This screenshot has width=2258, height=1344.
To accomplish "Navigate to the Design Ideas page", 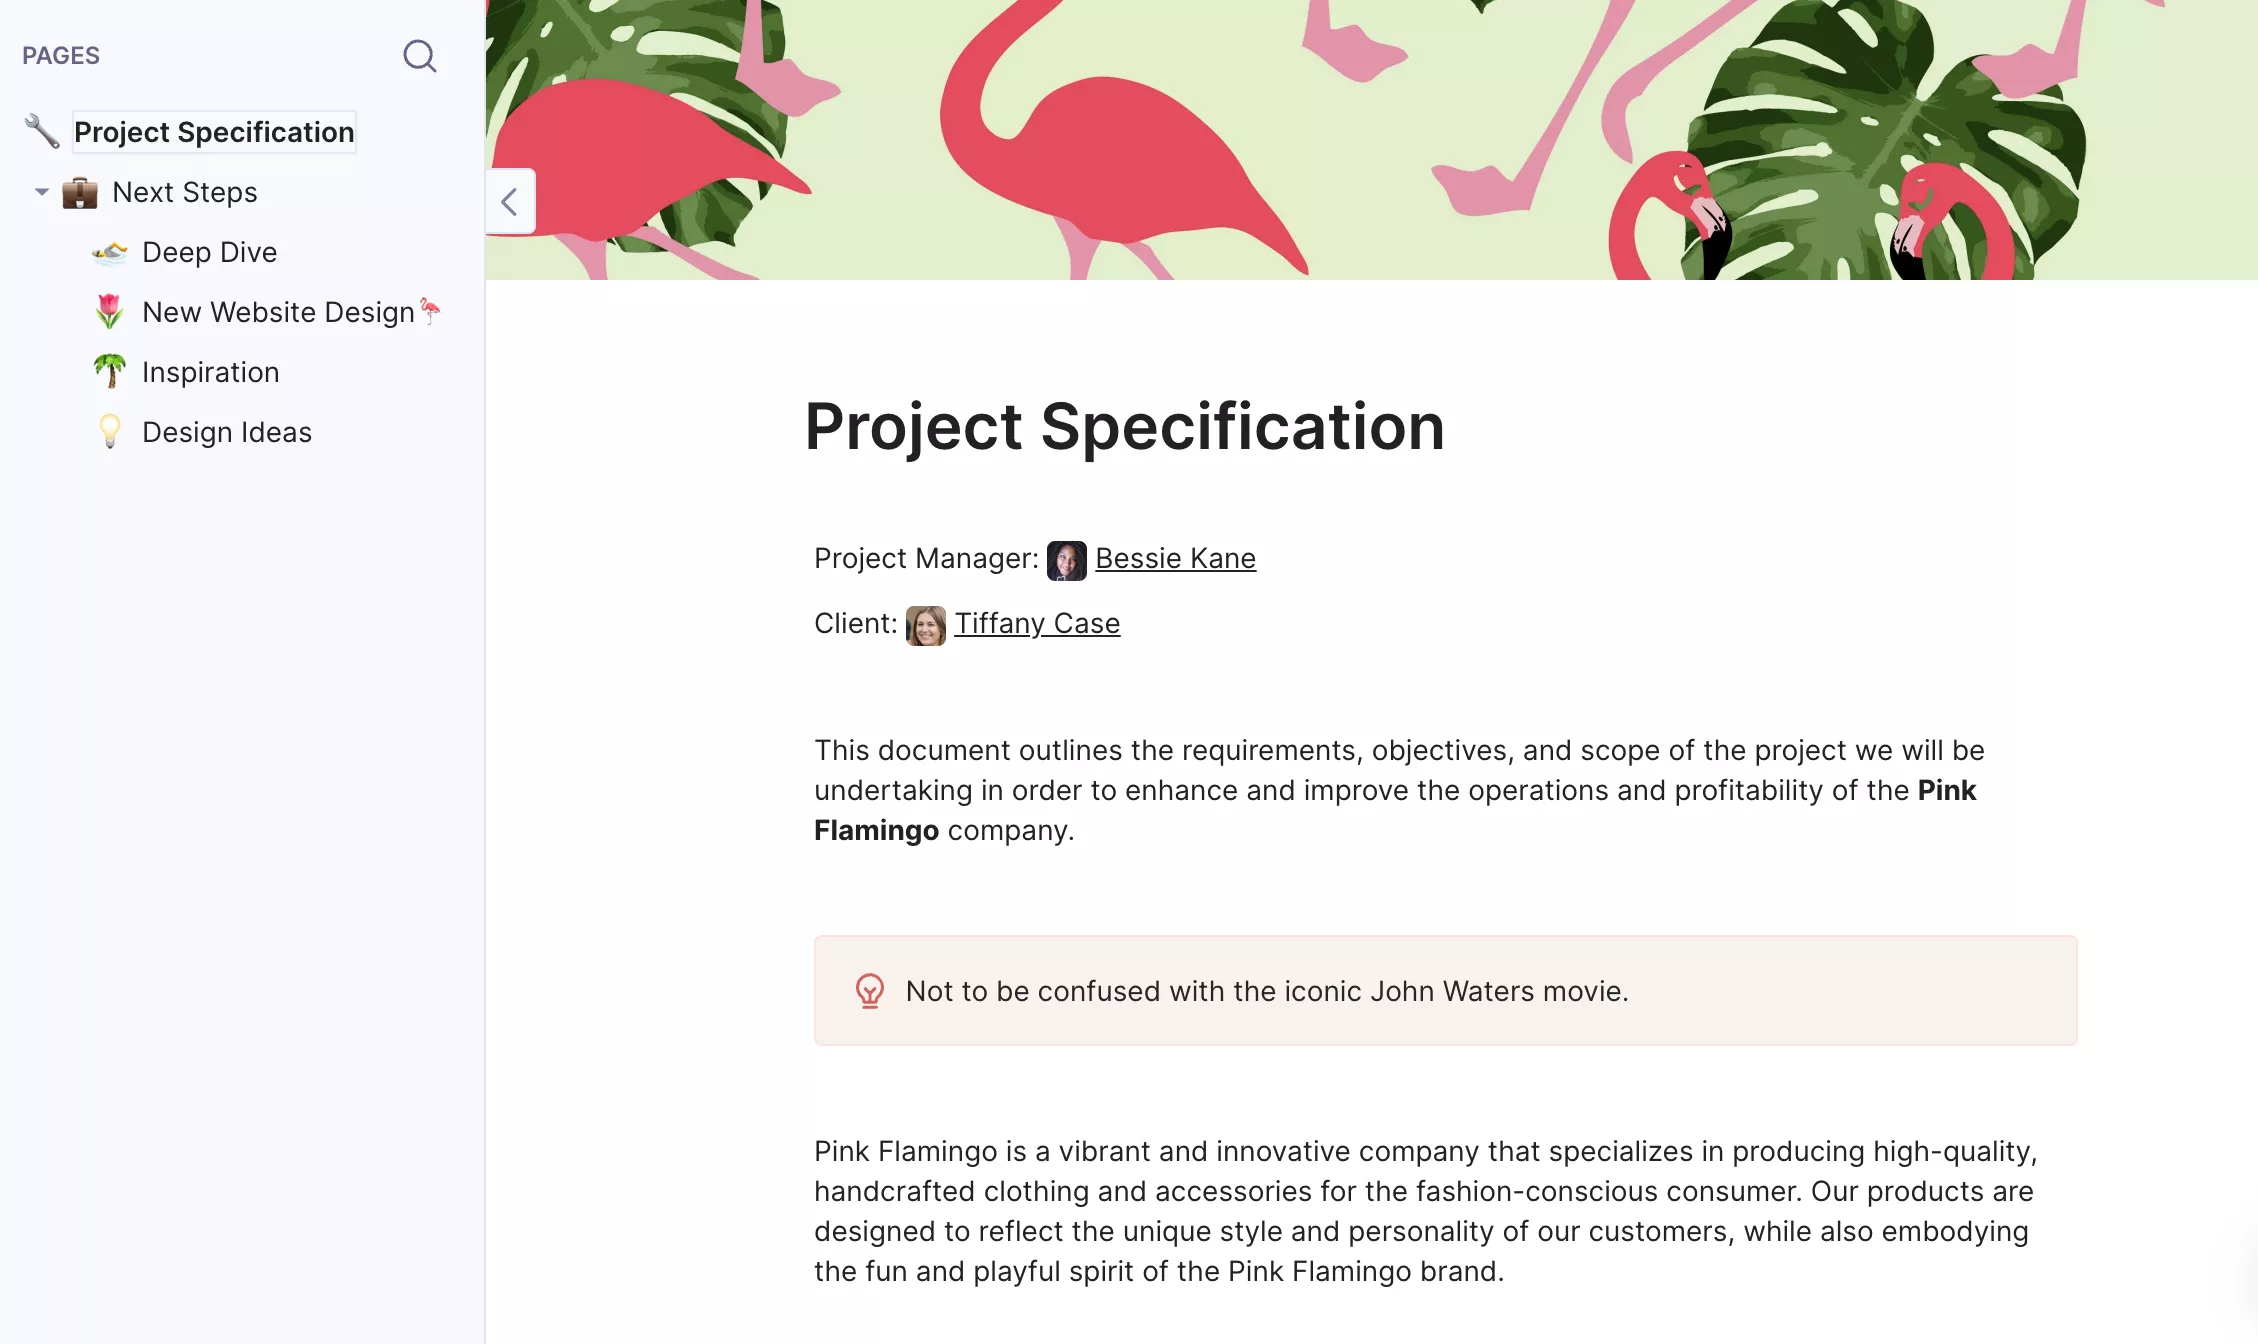I will [227, 432].
